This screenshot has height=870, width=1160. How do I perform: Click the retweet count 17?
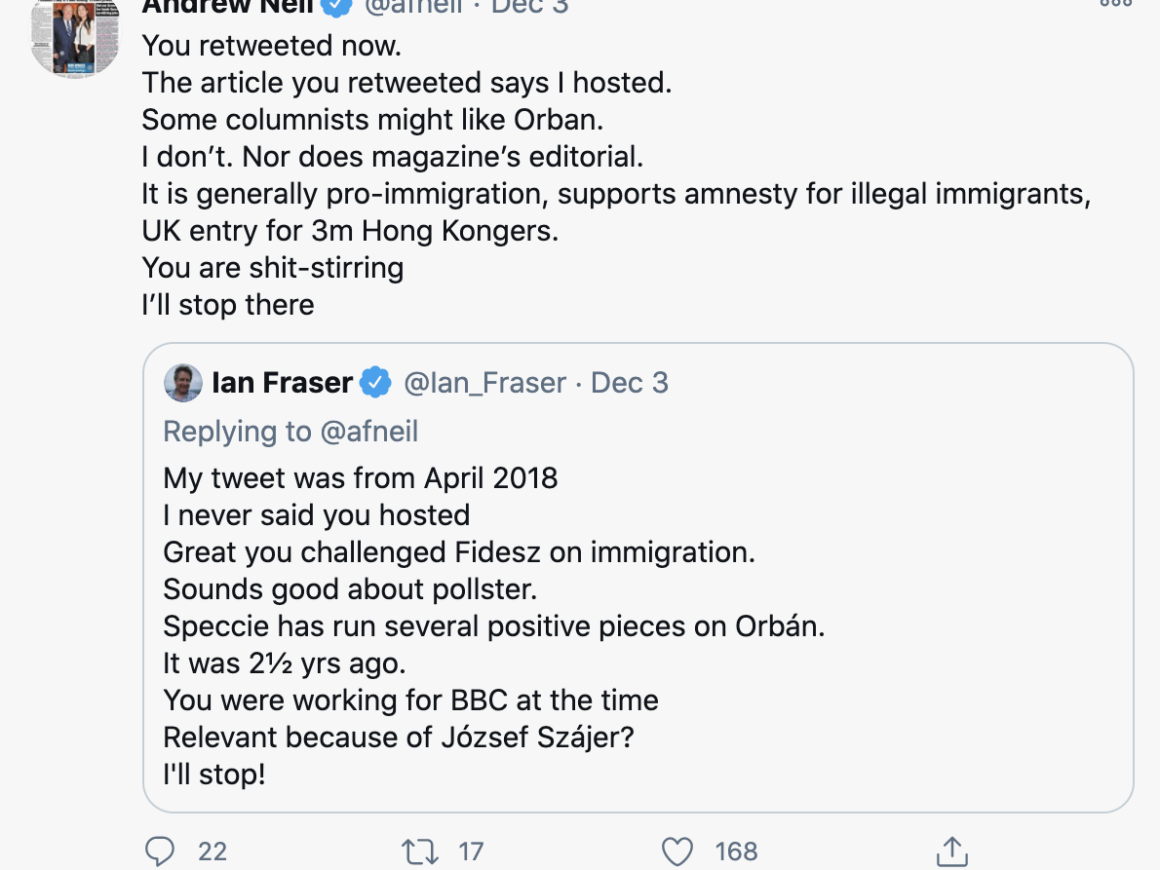[x=471, y=851]
